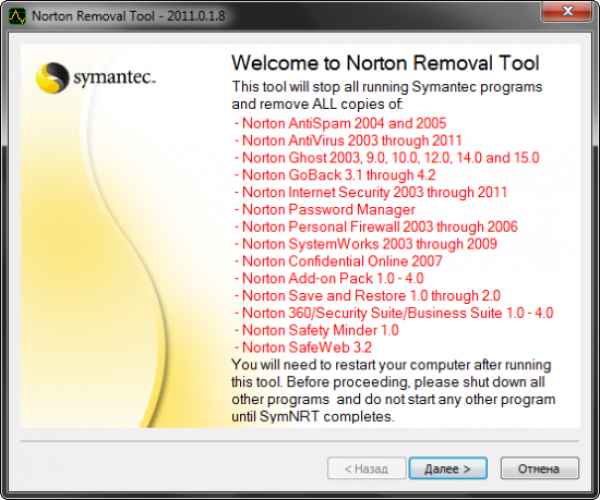Select the "Norton Confidential Online 2007" line
The image size is (600, 500).
click(338, 261)
